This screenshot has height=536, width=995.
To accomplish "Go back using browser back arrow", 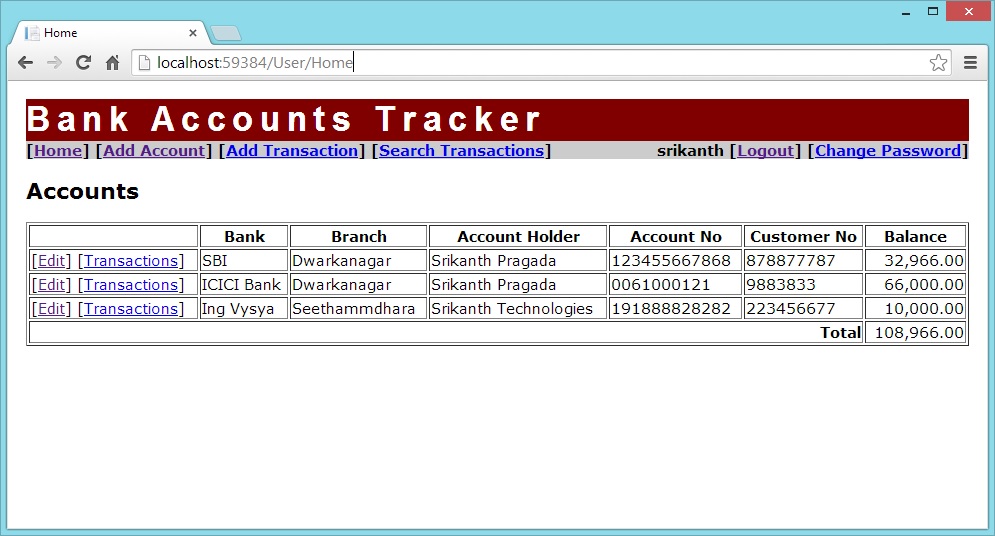I will 25,63.
